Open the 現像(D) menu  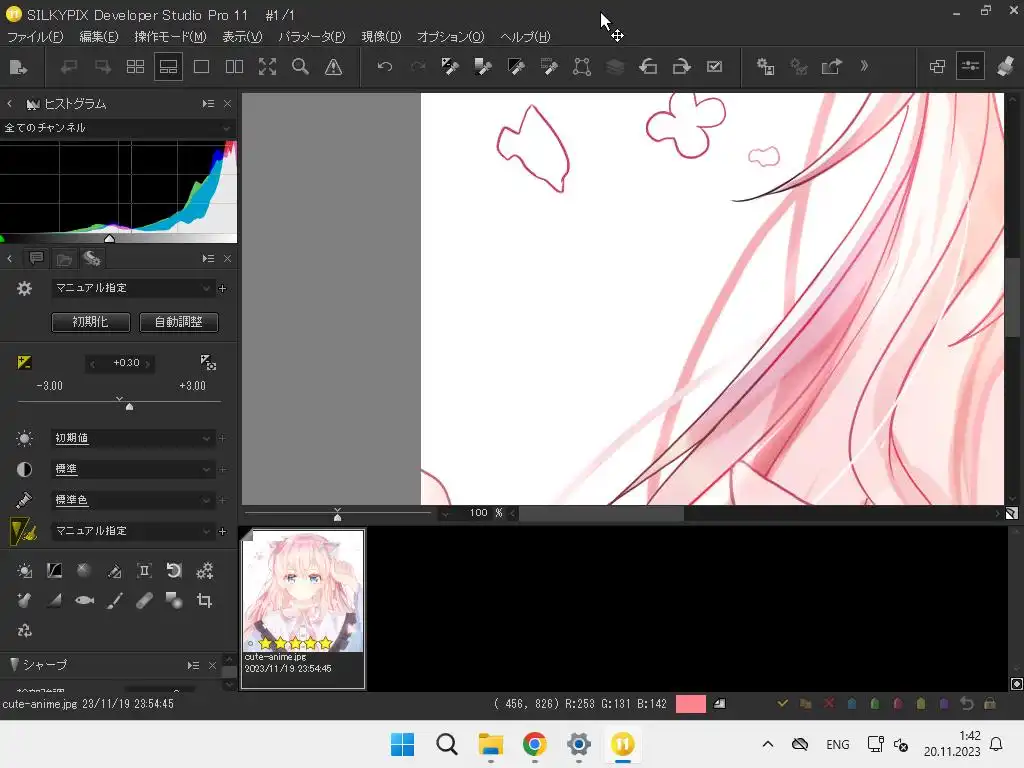pyautogui.click(x=381, y=37)
